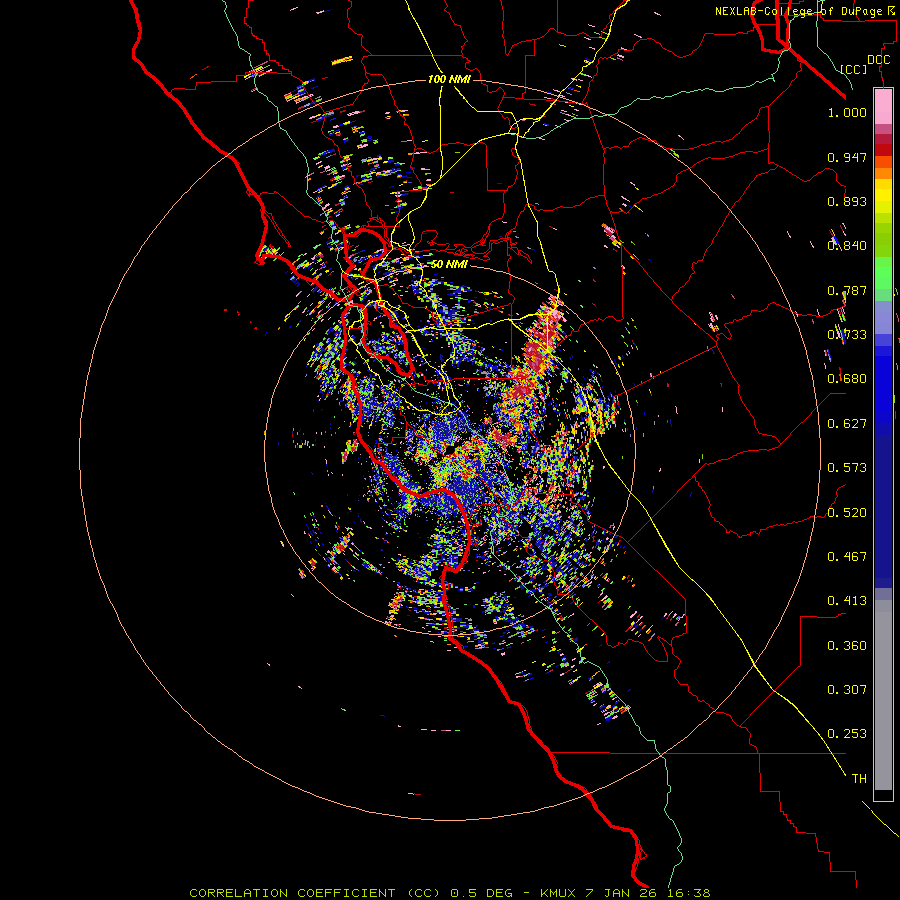Click the 0.253 scale value
Image resolution: width=900 pixels, height=900 pixels.
pos(847,734)
